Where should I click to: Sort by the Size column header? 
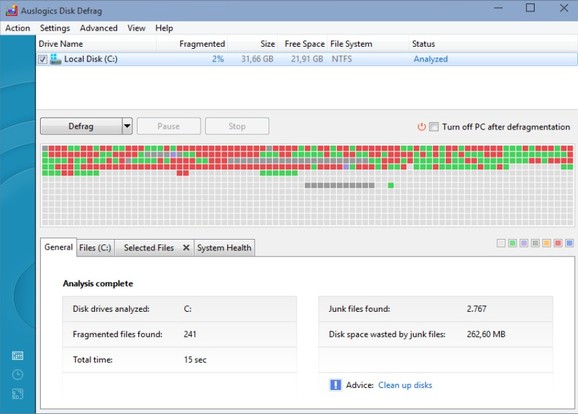coord(253,44)
